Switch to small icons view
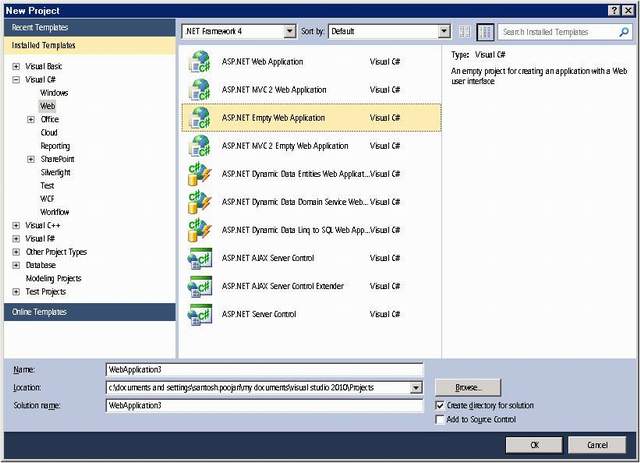This screenshot has height=463, width=640. tap(465, 32)
